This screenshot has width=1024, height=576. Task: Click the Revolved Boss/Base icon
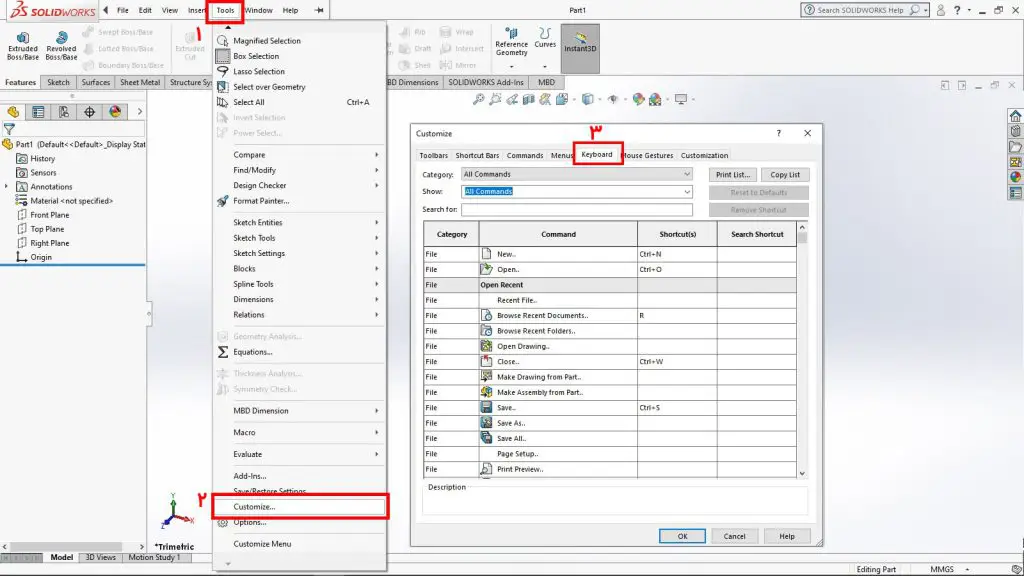[61, 44]
